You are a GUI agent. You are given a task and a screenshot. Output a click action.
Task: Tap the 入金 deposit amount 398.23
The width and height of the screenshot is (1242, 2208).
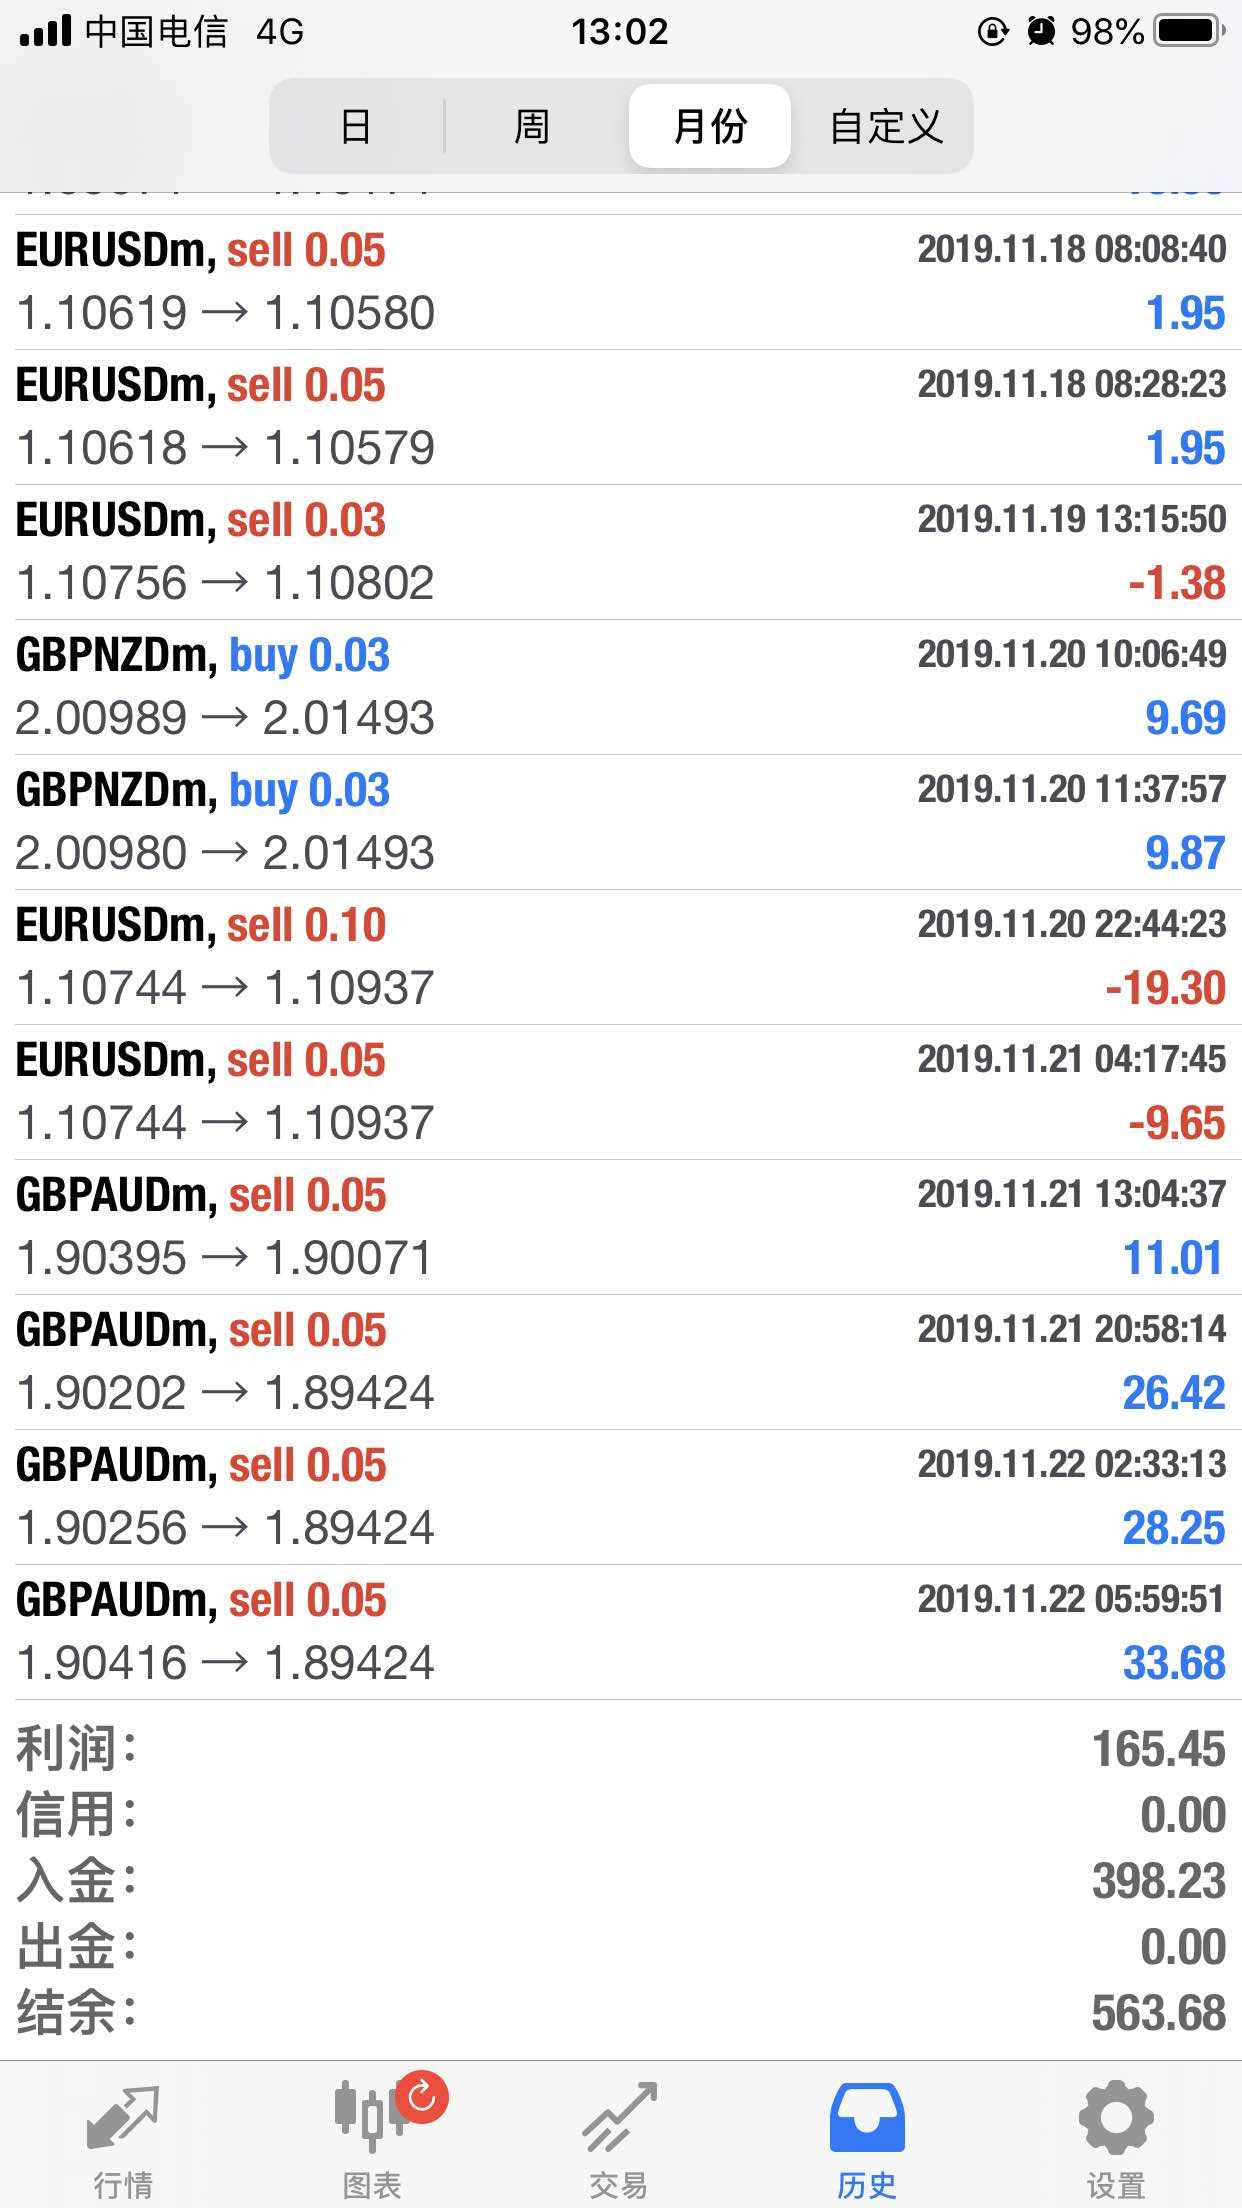[1158, 1881]
